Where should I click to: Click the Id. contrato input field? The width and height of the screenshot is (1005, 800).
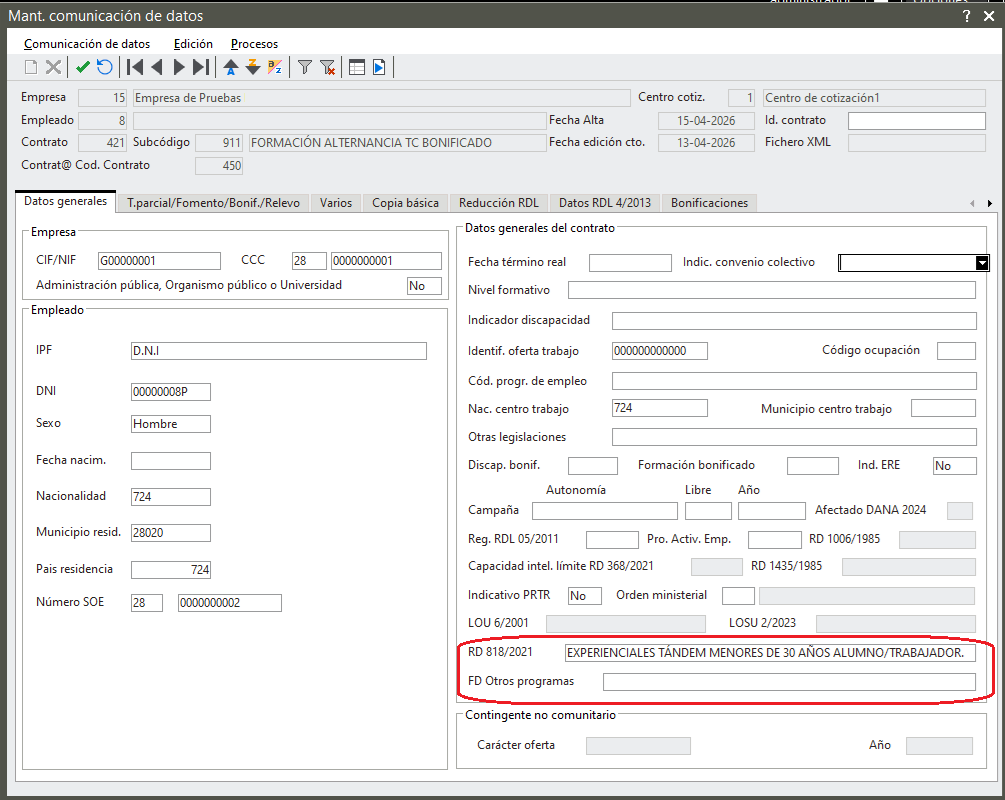click(x=917, y=121)
